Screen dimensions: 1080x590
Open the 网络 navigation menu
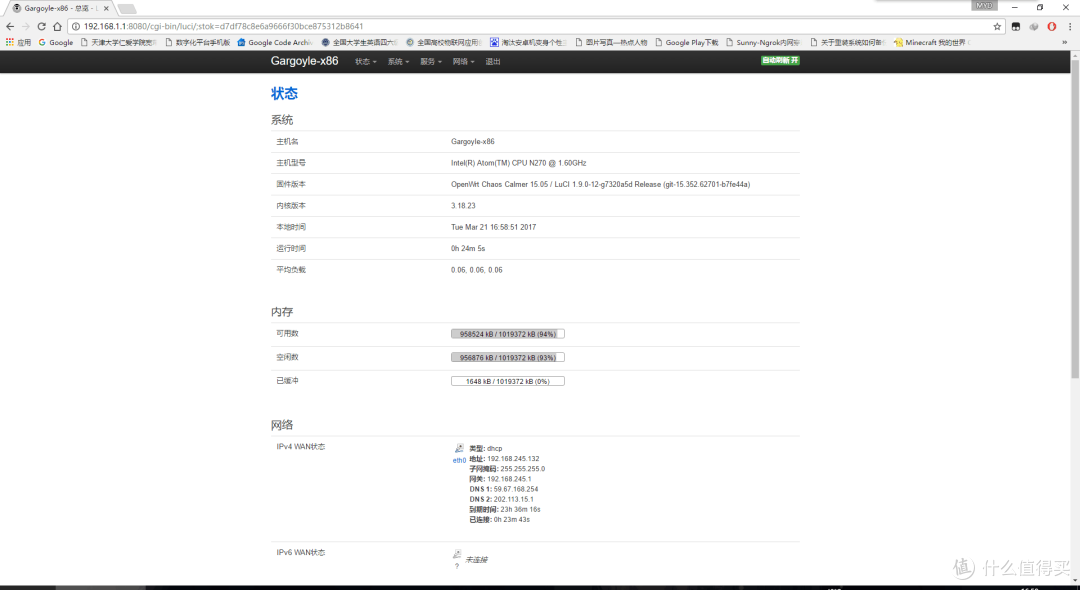point(463,62)
